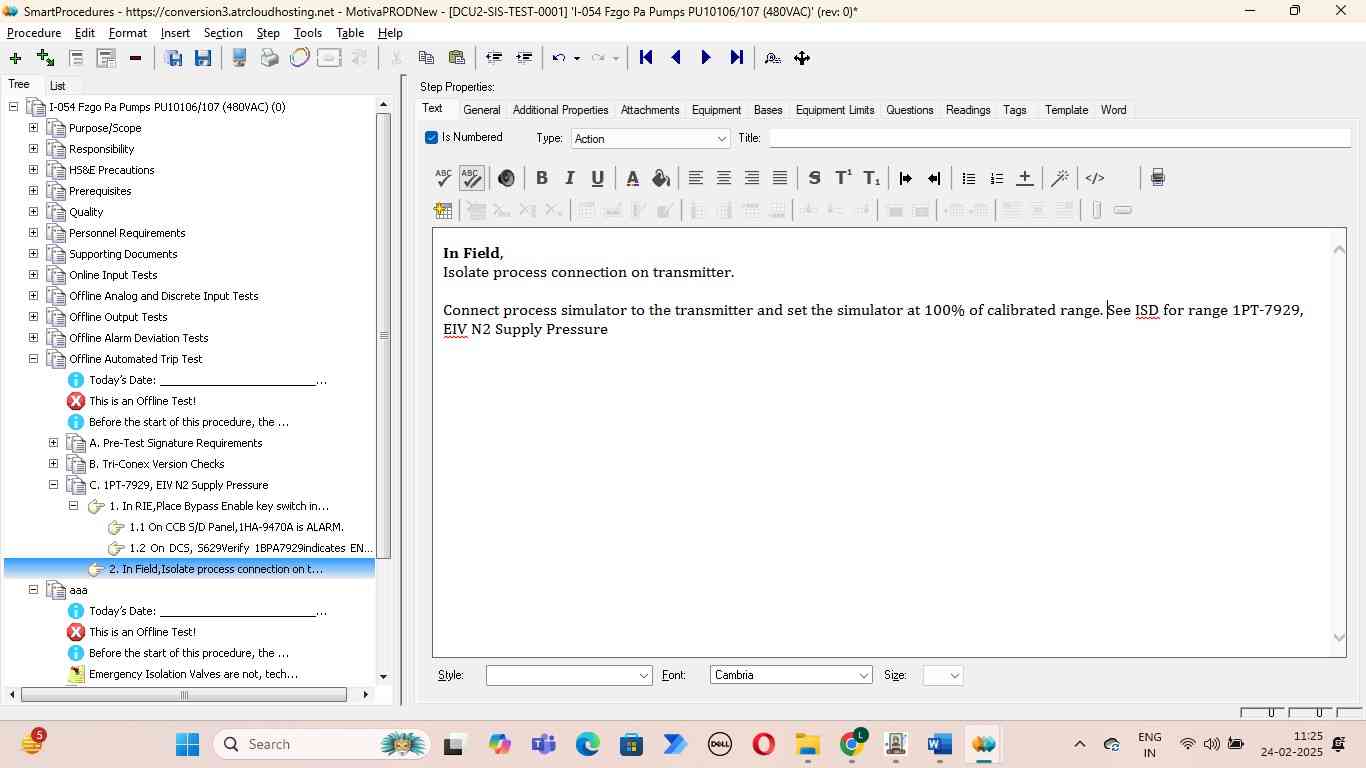Open the Procedure menu
The image size is (1366, 768).
34,33
